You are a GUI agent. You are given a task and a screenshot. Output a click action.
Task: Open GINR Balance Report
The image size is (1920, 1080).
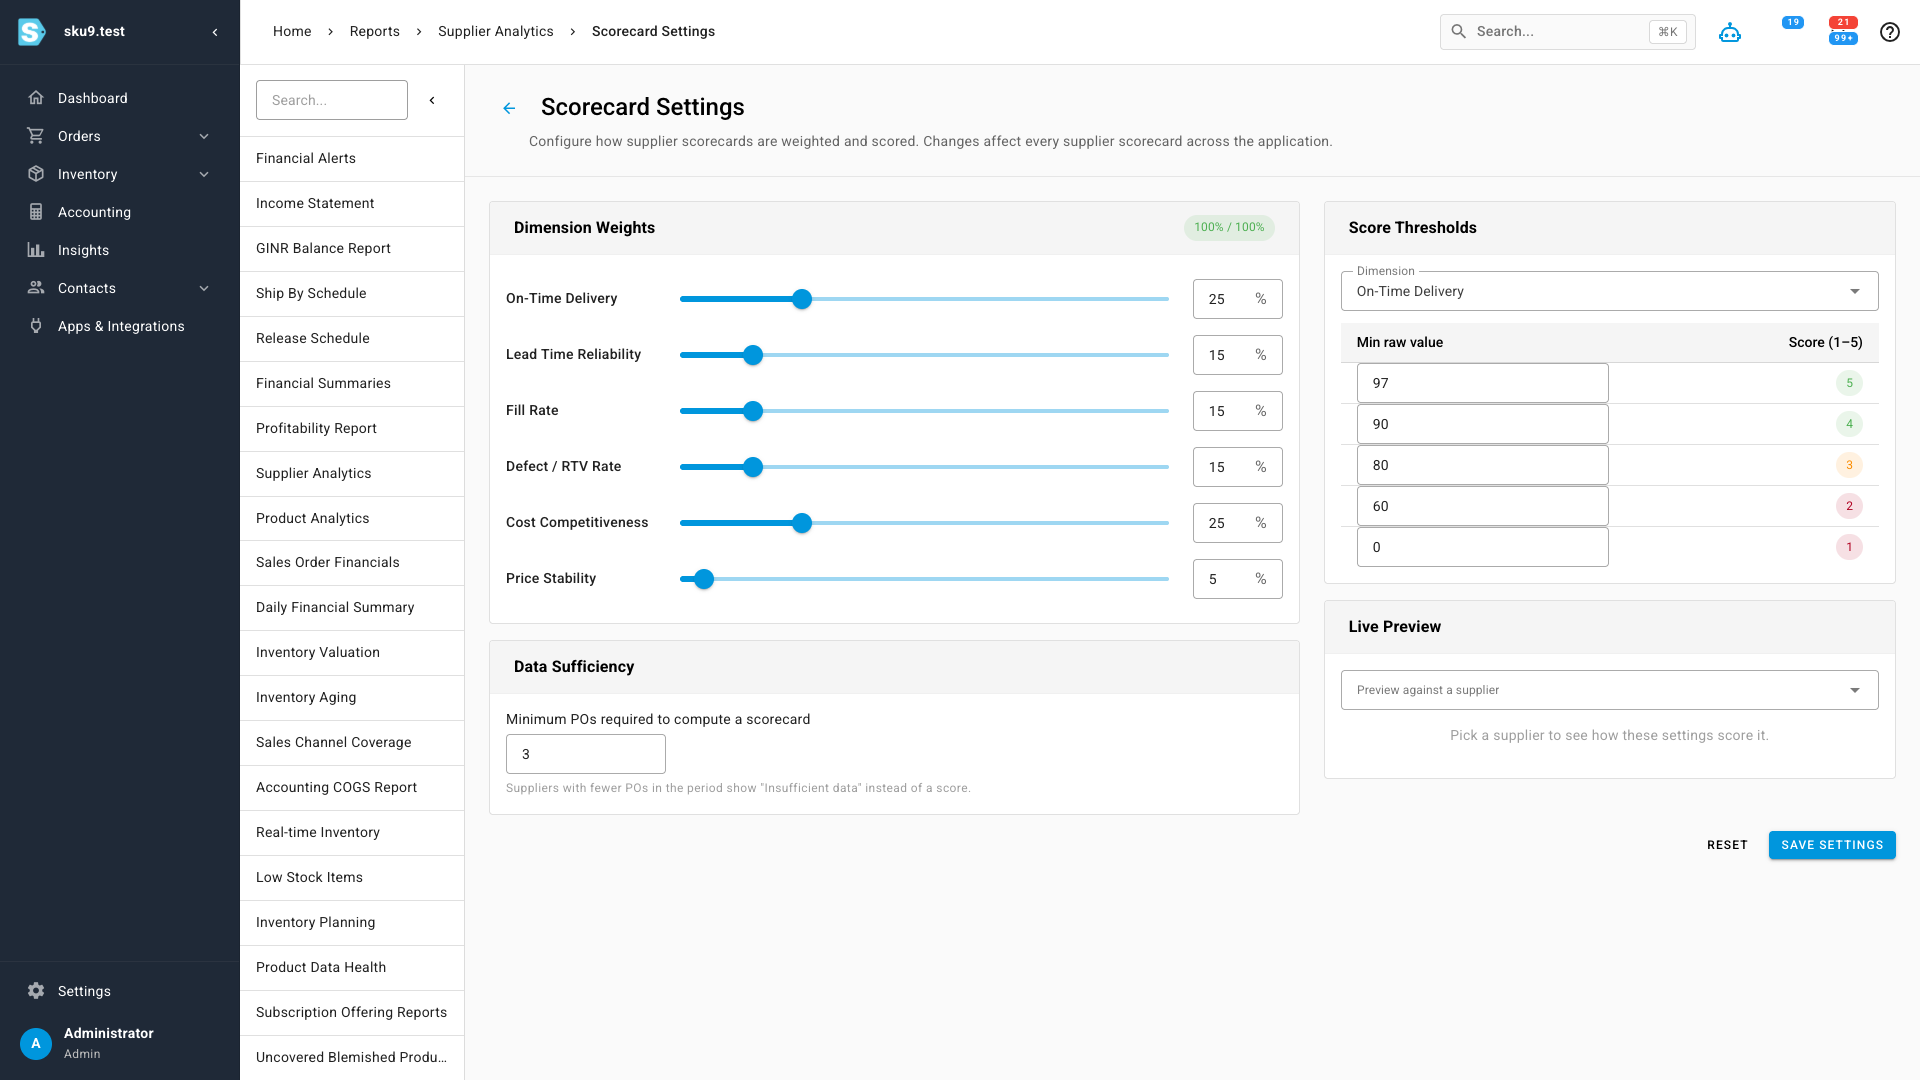point(352,248)
